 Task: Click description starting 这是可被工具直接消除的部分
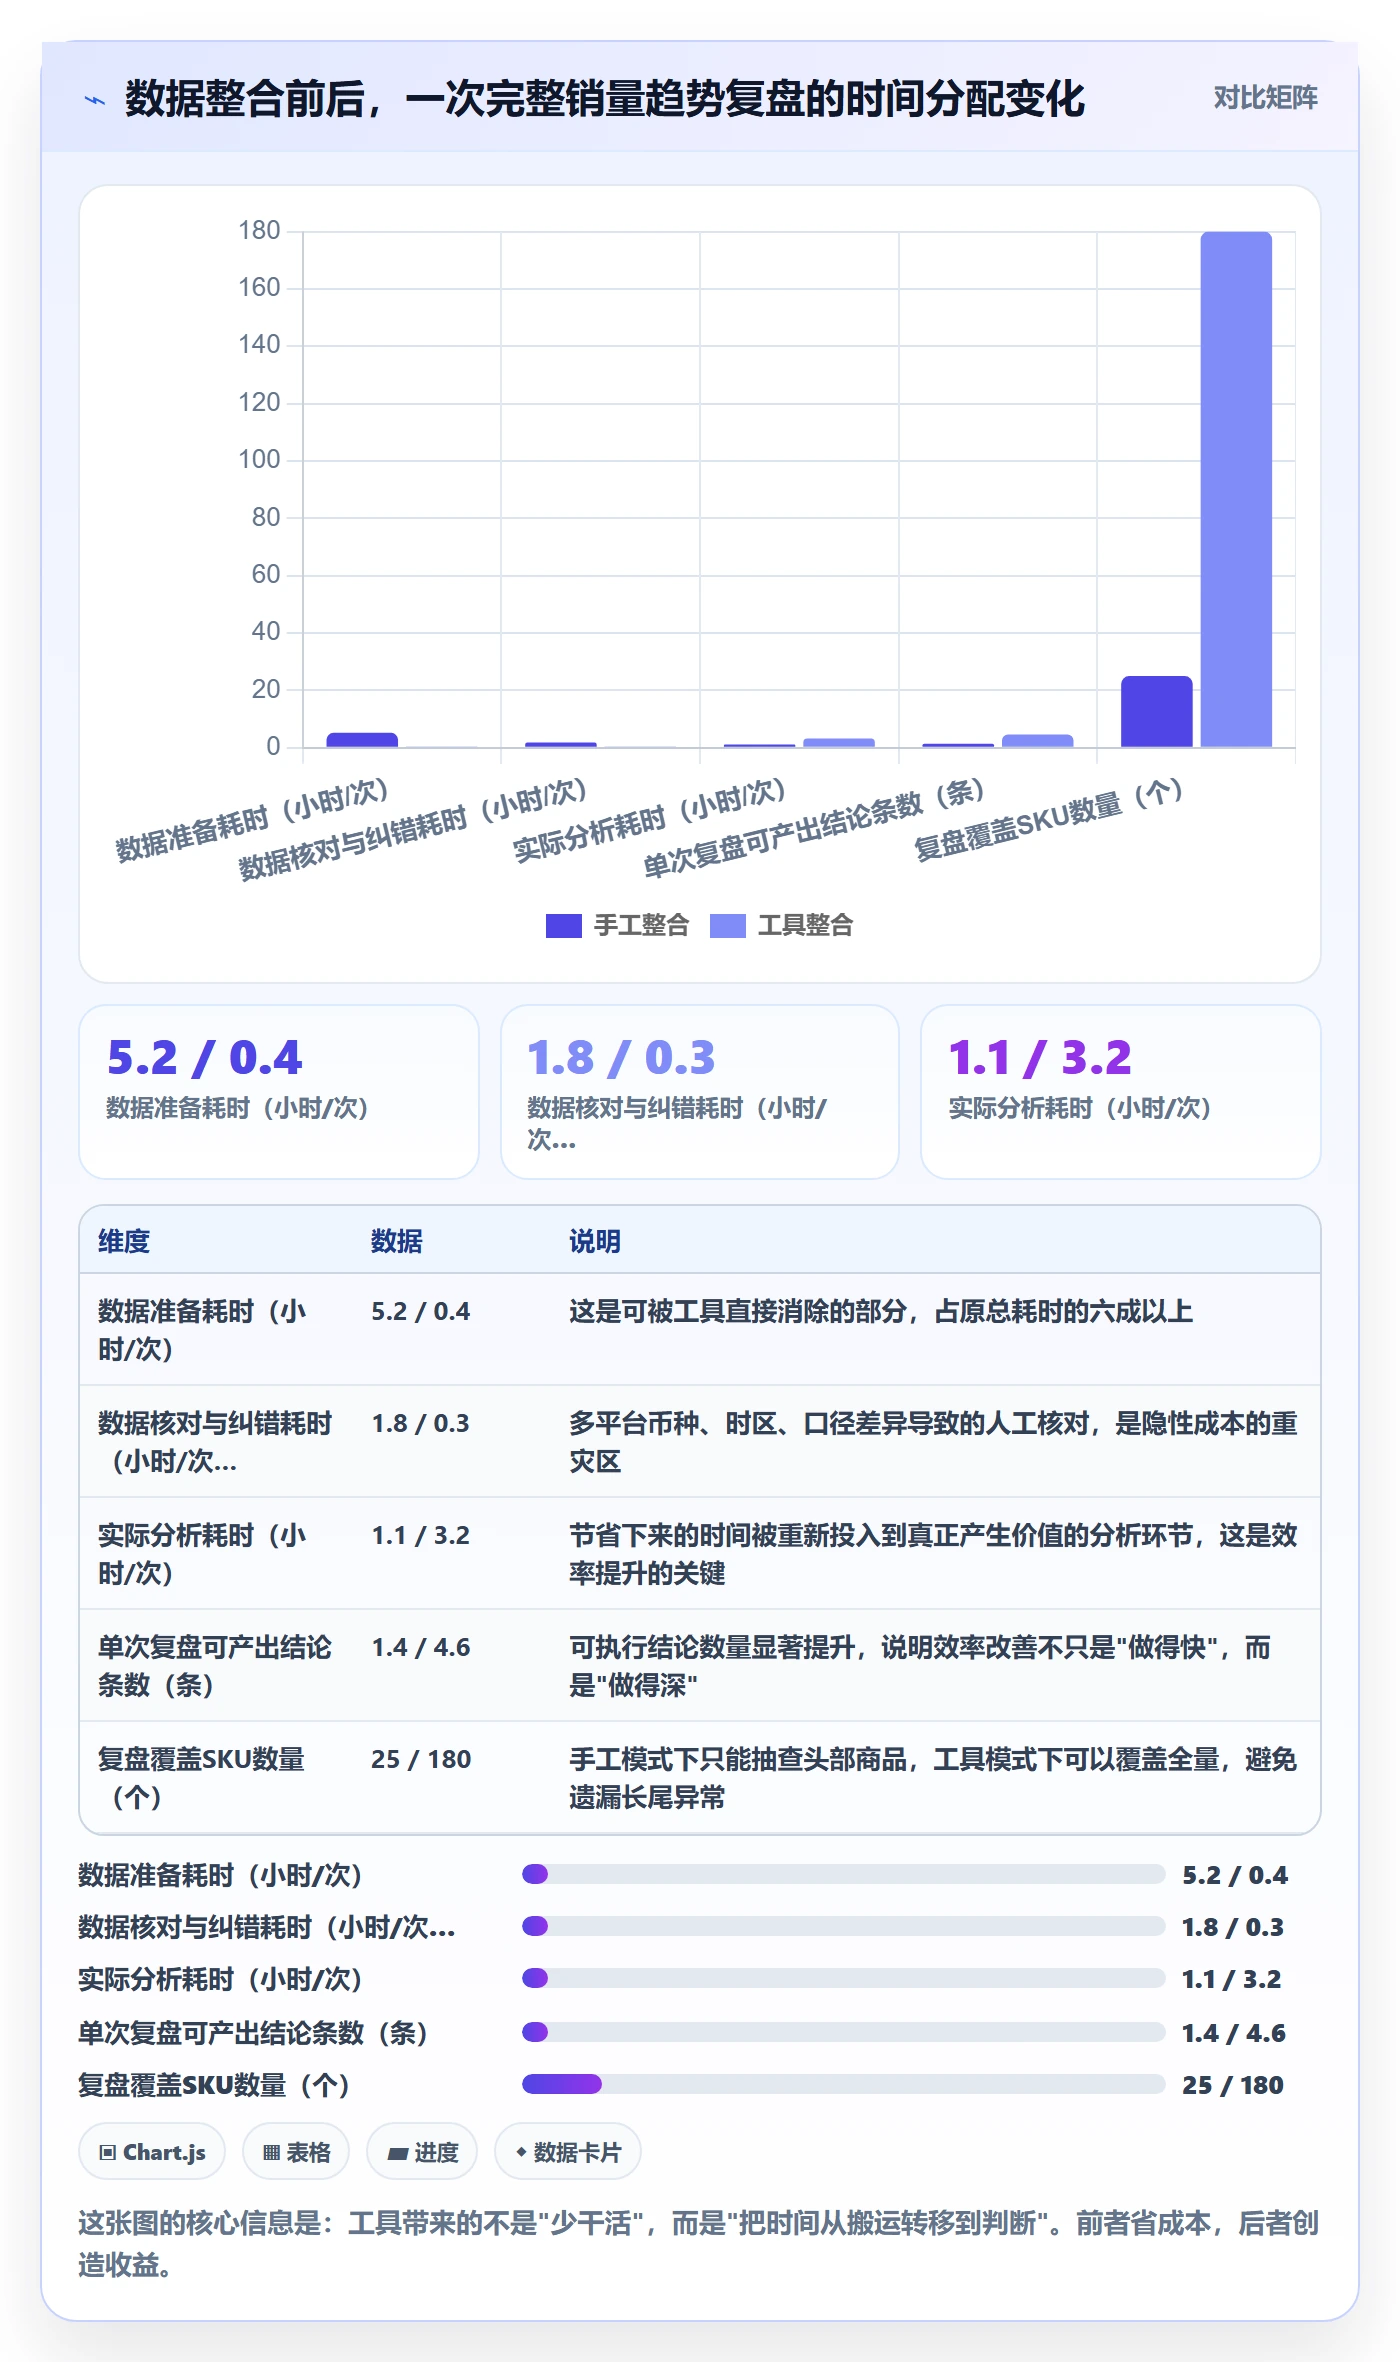(881, 1311)
